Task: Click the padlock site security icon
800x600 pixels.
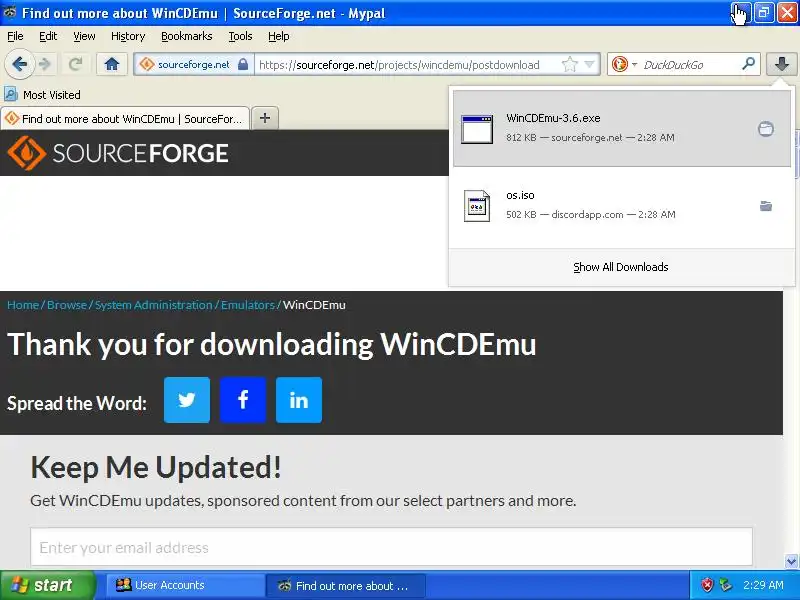Action: [243, 64]
